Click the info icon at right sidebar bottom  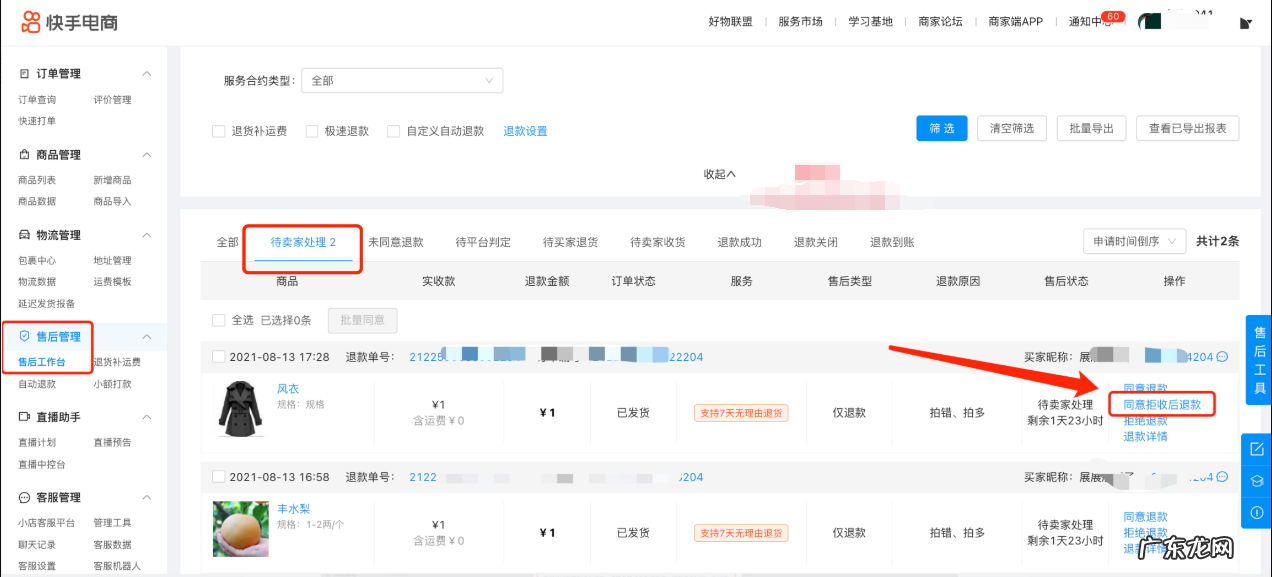[x=1257, y=513]
